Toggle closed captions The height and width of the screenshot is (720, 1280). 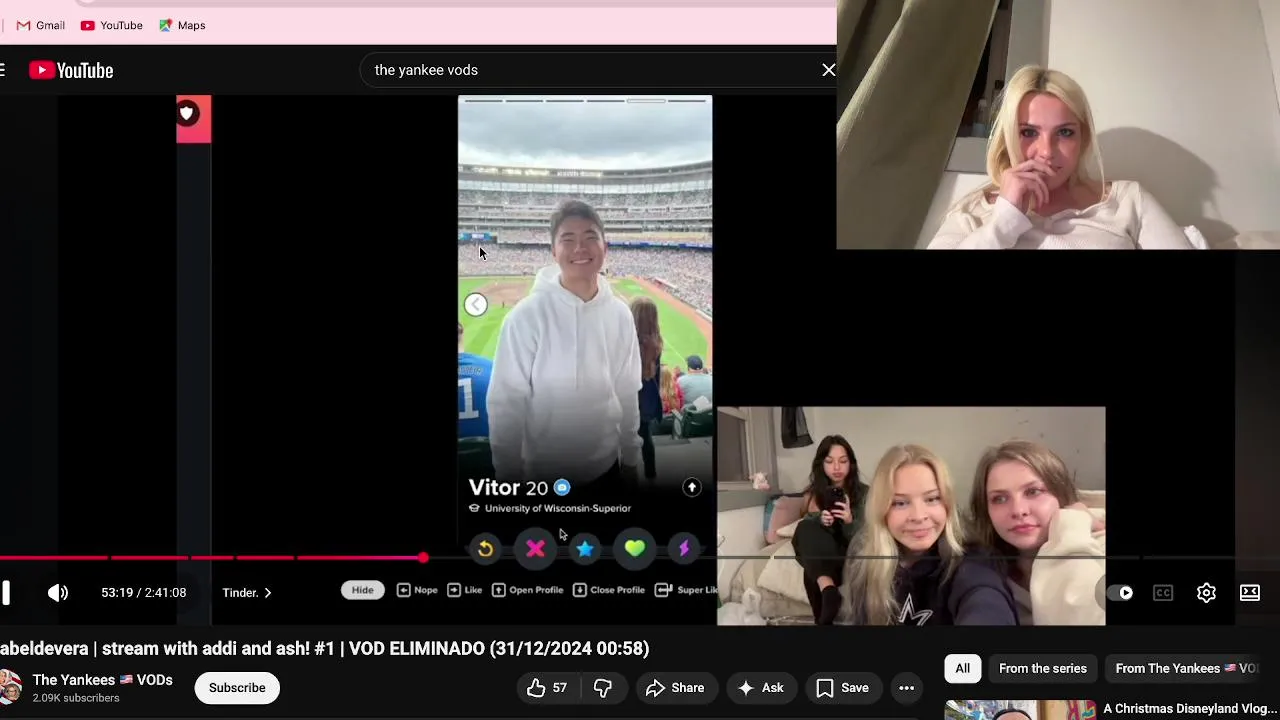pos(1163,593)
